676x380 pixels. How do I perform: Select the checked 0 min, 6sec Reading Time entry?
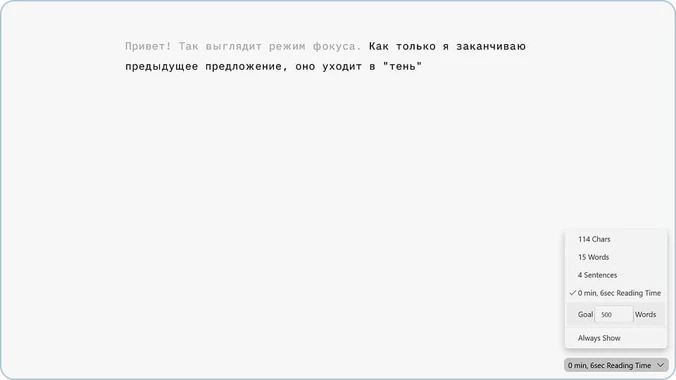point(615,293)
